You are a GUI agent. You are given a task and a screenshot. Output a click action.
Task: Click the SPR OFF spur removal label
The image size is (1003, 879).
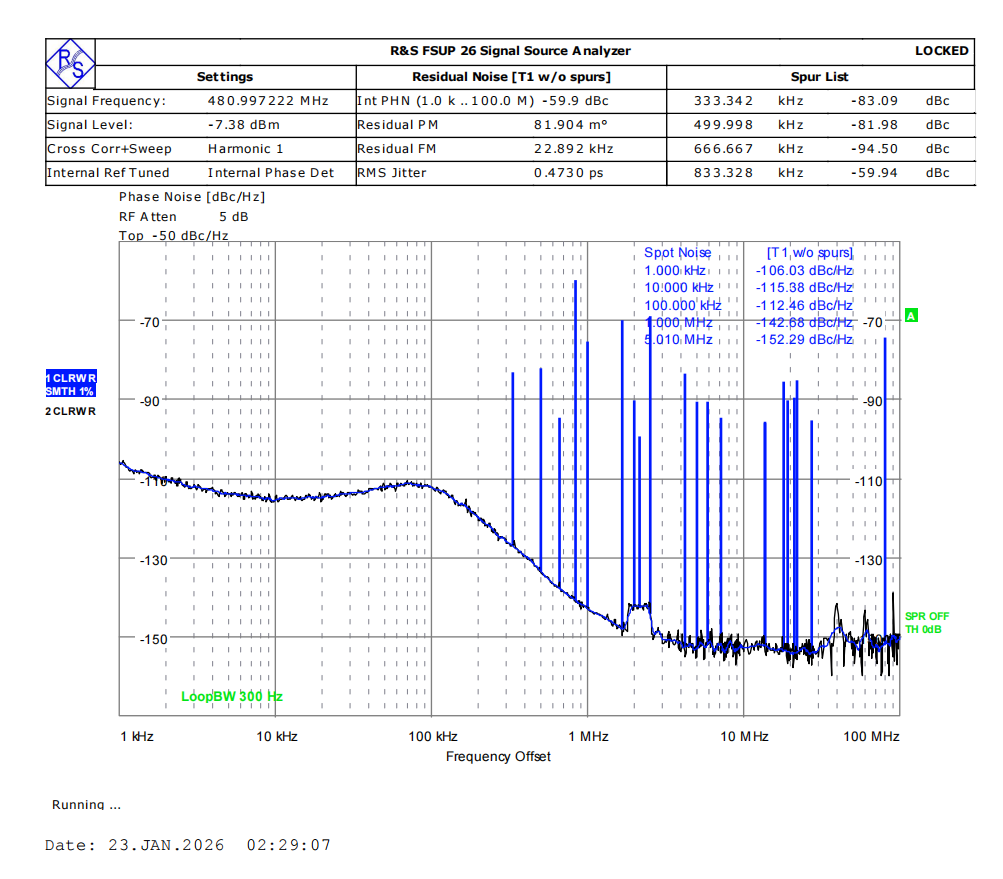point(927,616)
